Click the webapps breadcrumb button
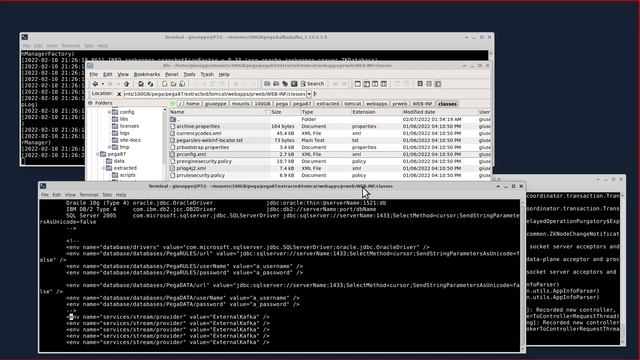640x360 pixels. (376, 104)
